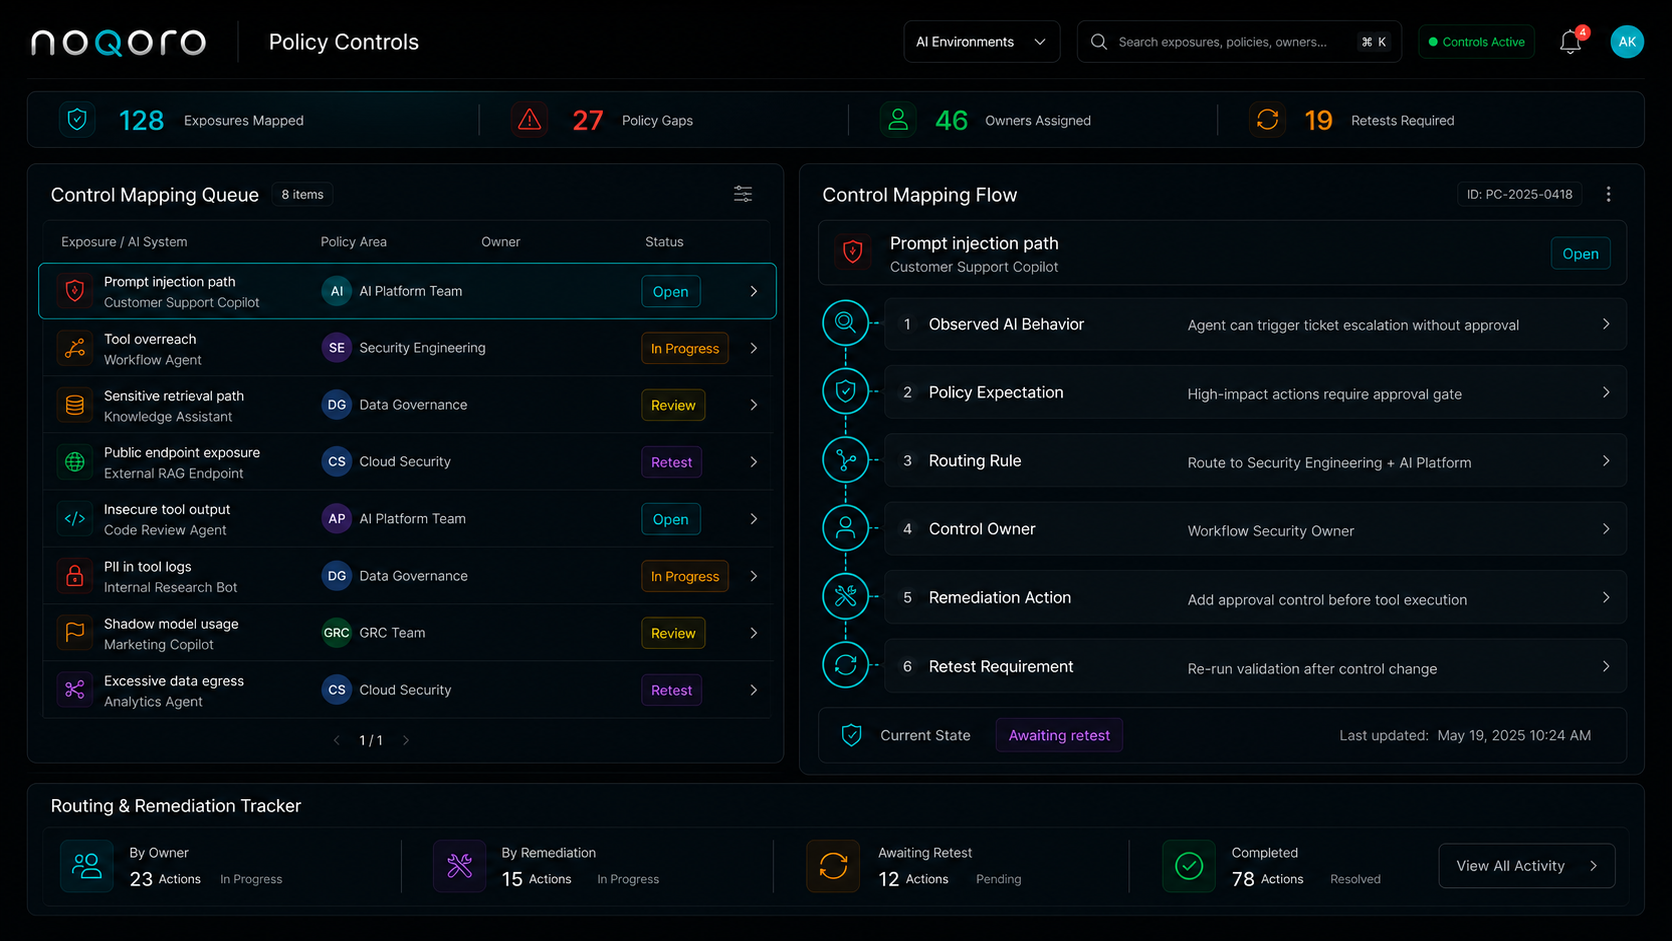Expand the Tool overreach row chevron
This screenshot has height=941, width=1672.
(x=754, y=348)
